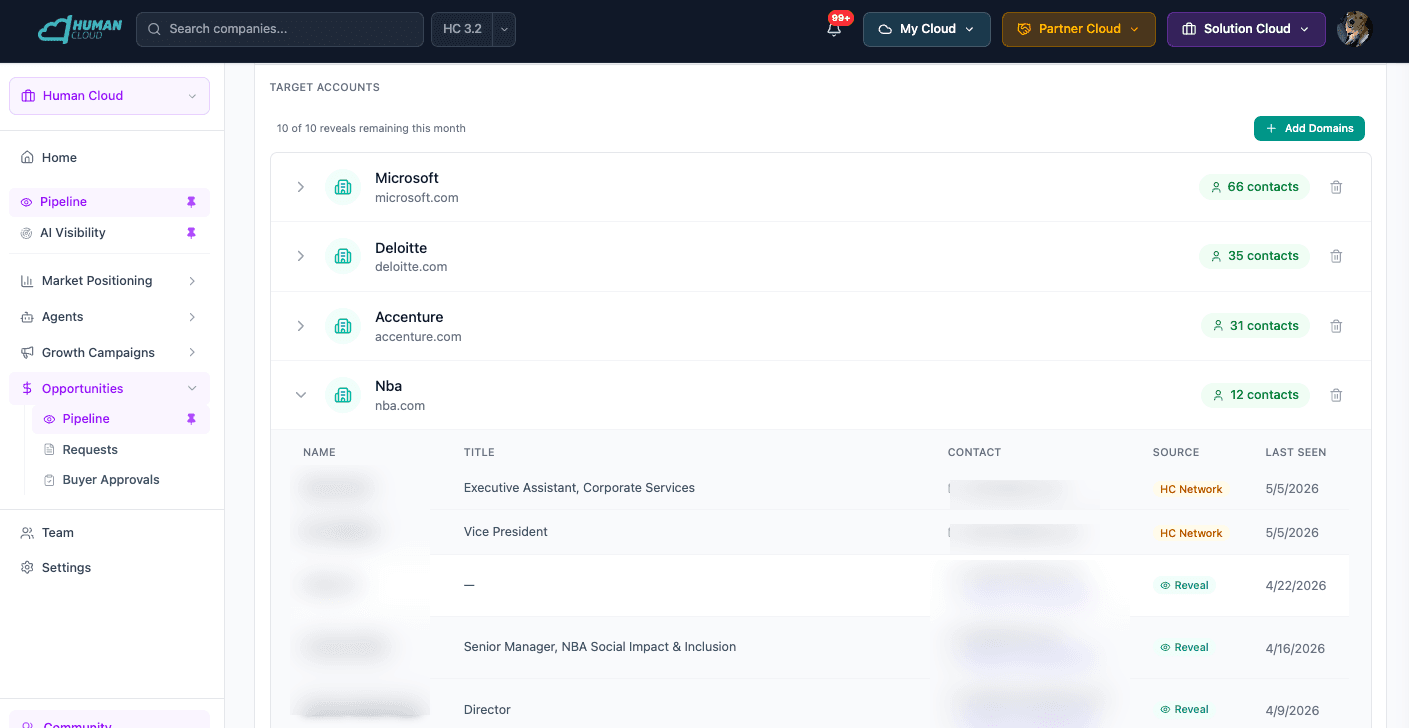This screenshot has width=1409, height=728.
Task: Click the microsoft.com domain text
Action: point(417,198)
